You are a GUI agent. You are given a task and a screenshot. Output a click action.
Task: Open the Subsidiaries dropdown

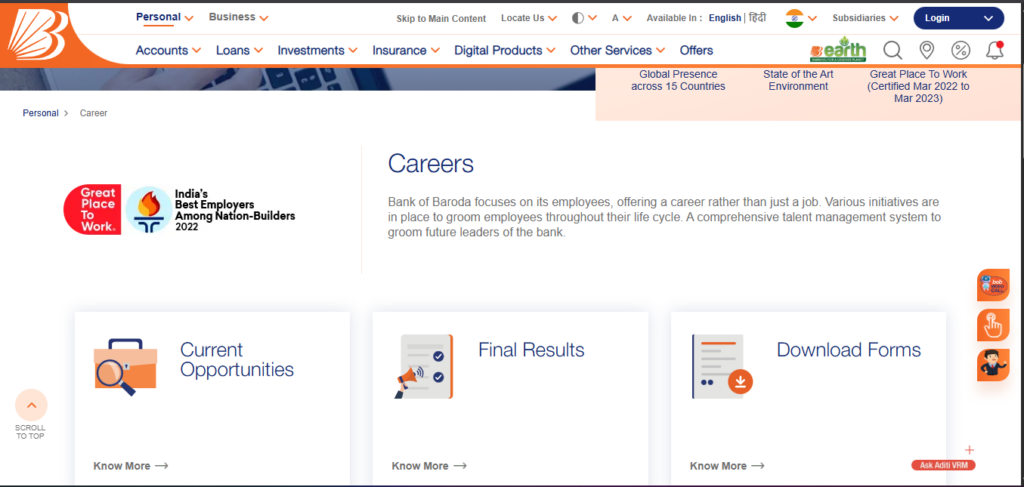click(865, 18)
